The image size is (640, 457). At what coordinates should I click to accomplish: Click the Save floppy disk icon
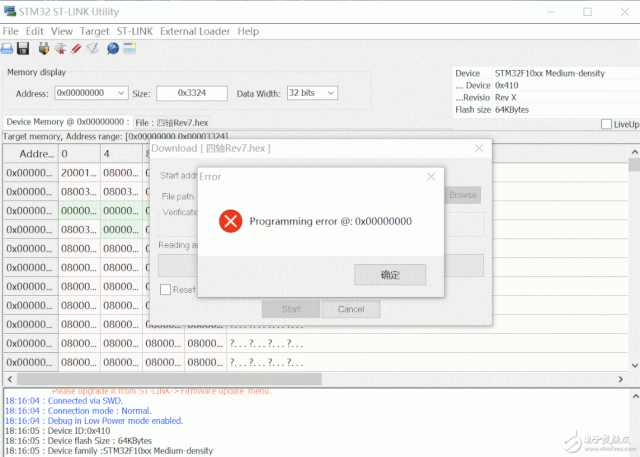23,49
